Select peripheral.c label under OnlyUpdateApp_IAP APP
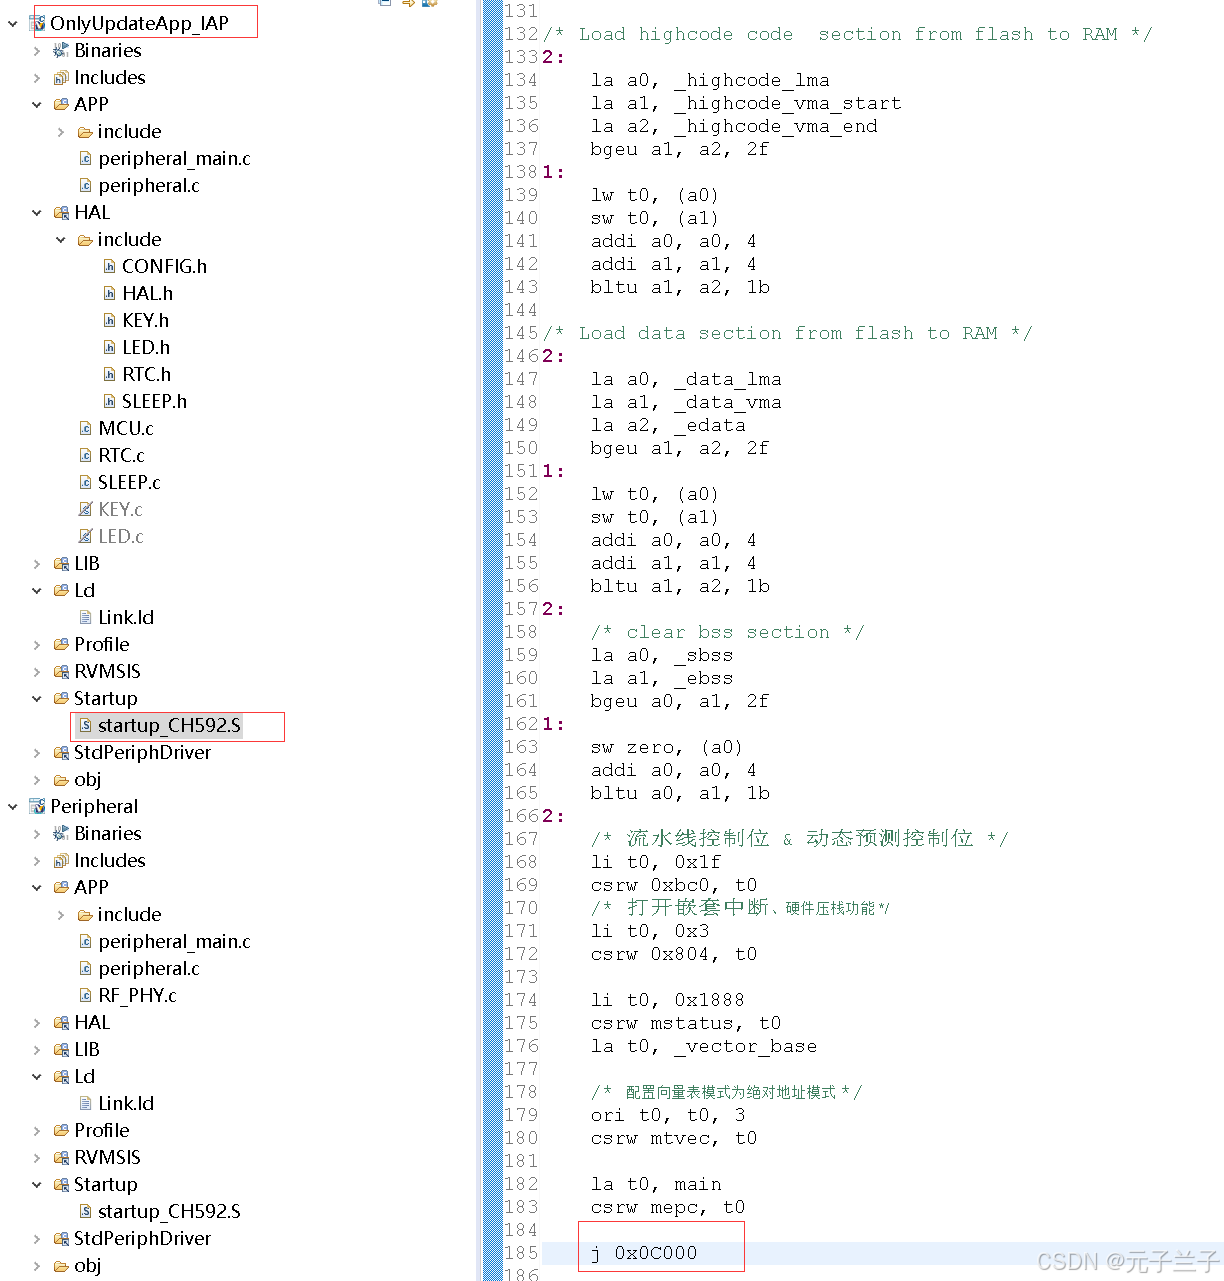This screenshot has height=1281, width=1224. pyautogui.click(x=149, y=185)
